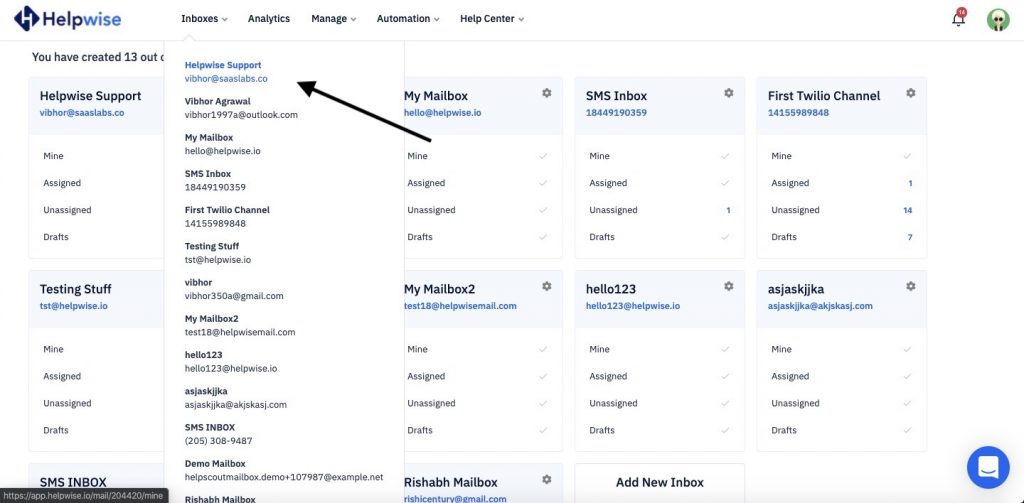Expand the Help Center dropdown
1024x503 pixels.
pos(492,19)
